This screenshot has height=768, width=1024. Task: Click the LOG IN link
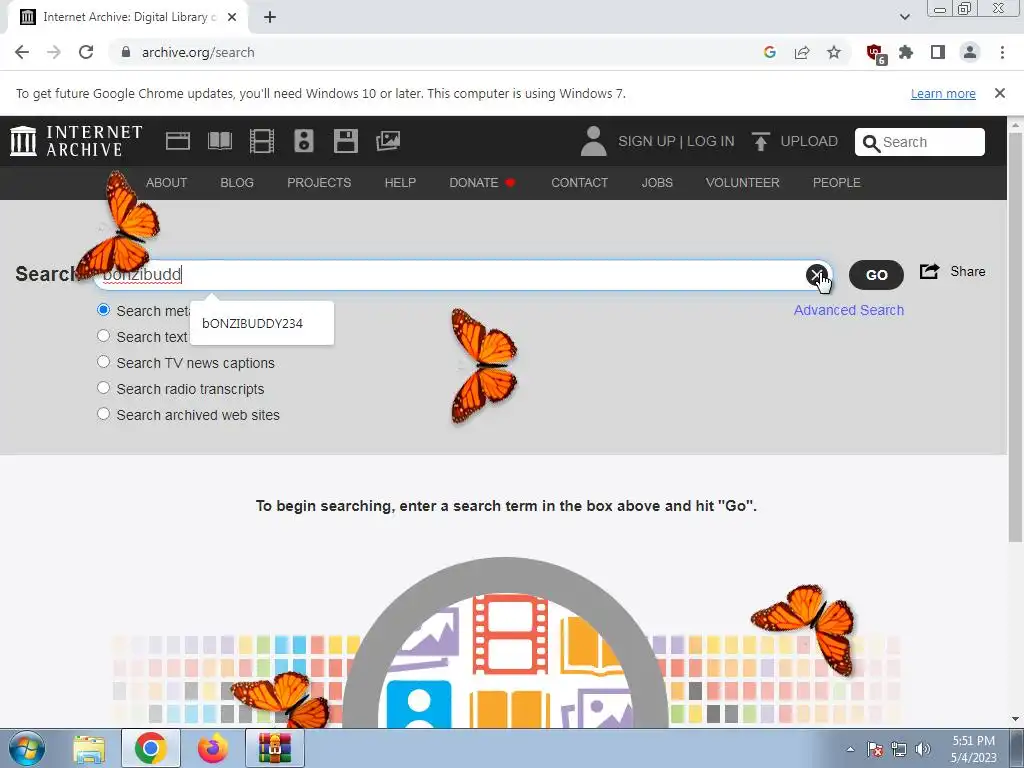point(711,141)
